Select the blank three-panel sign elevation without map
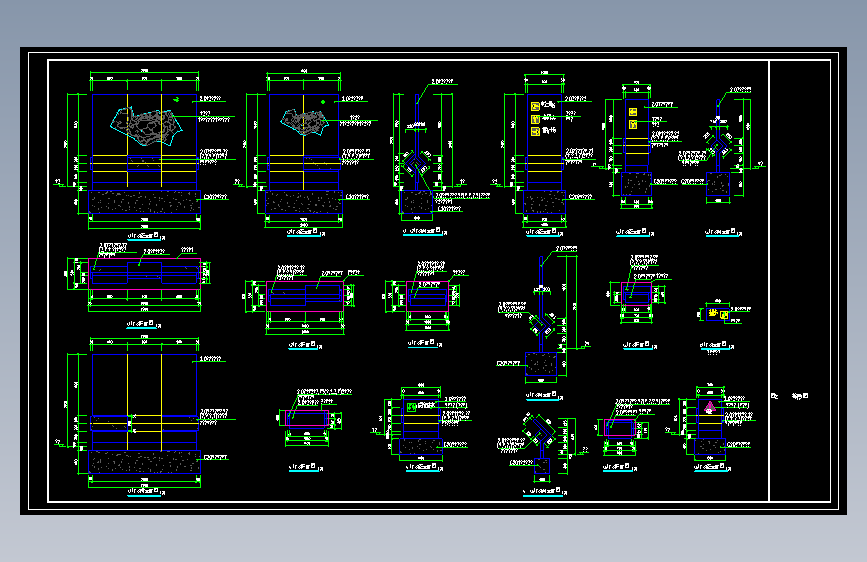The width and height of the screenshot is (867, 562). click(x=144, y=413)
